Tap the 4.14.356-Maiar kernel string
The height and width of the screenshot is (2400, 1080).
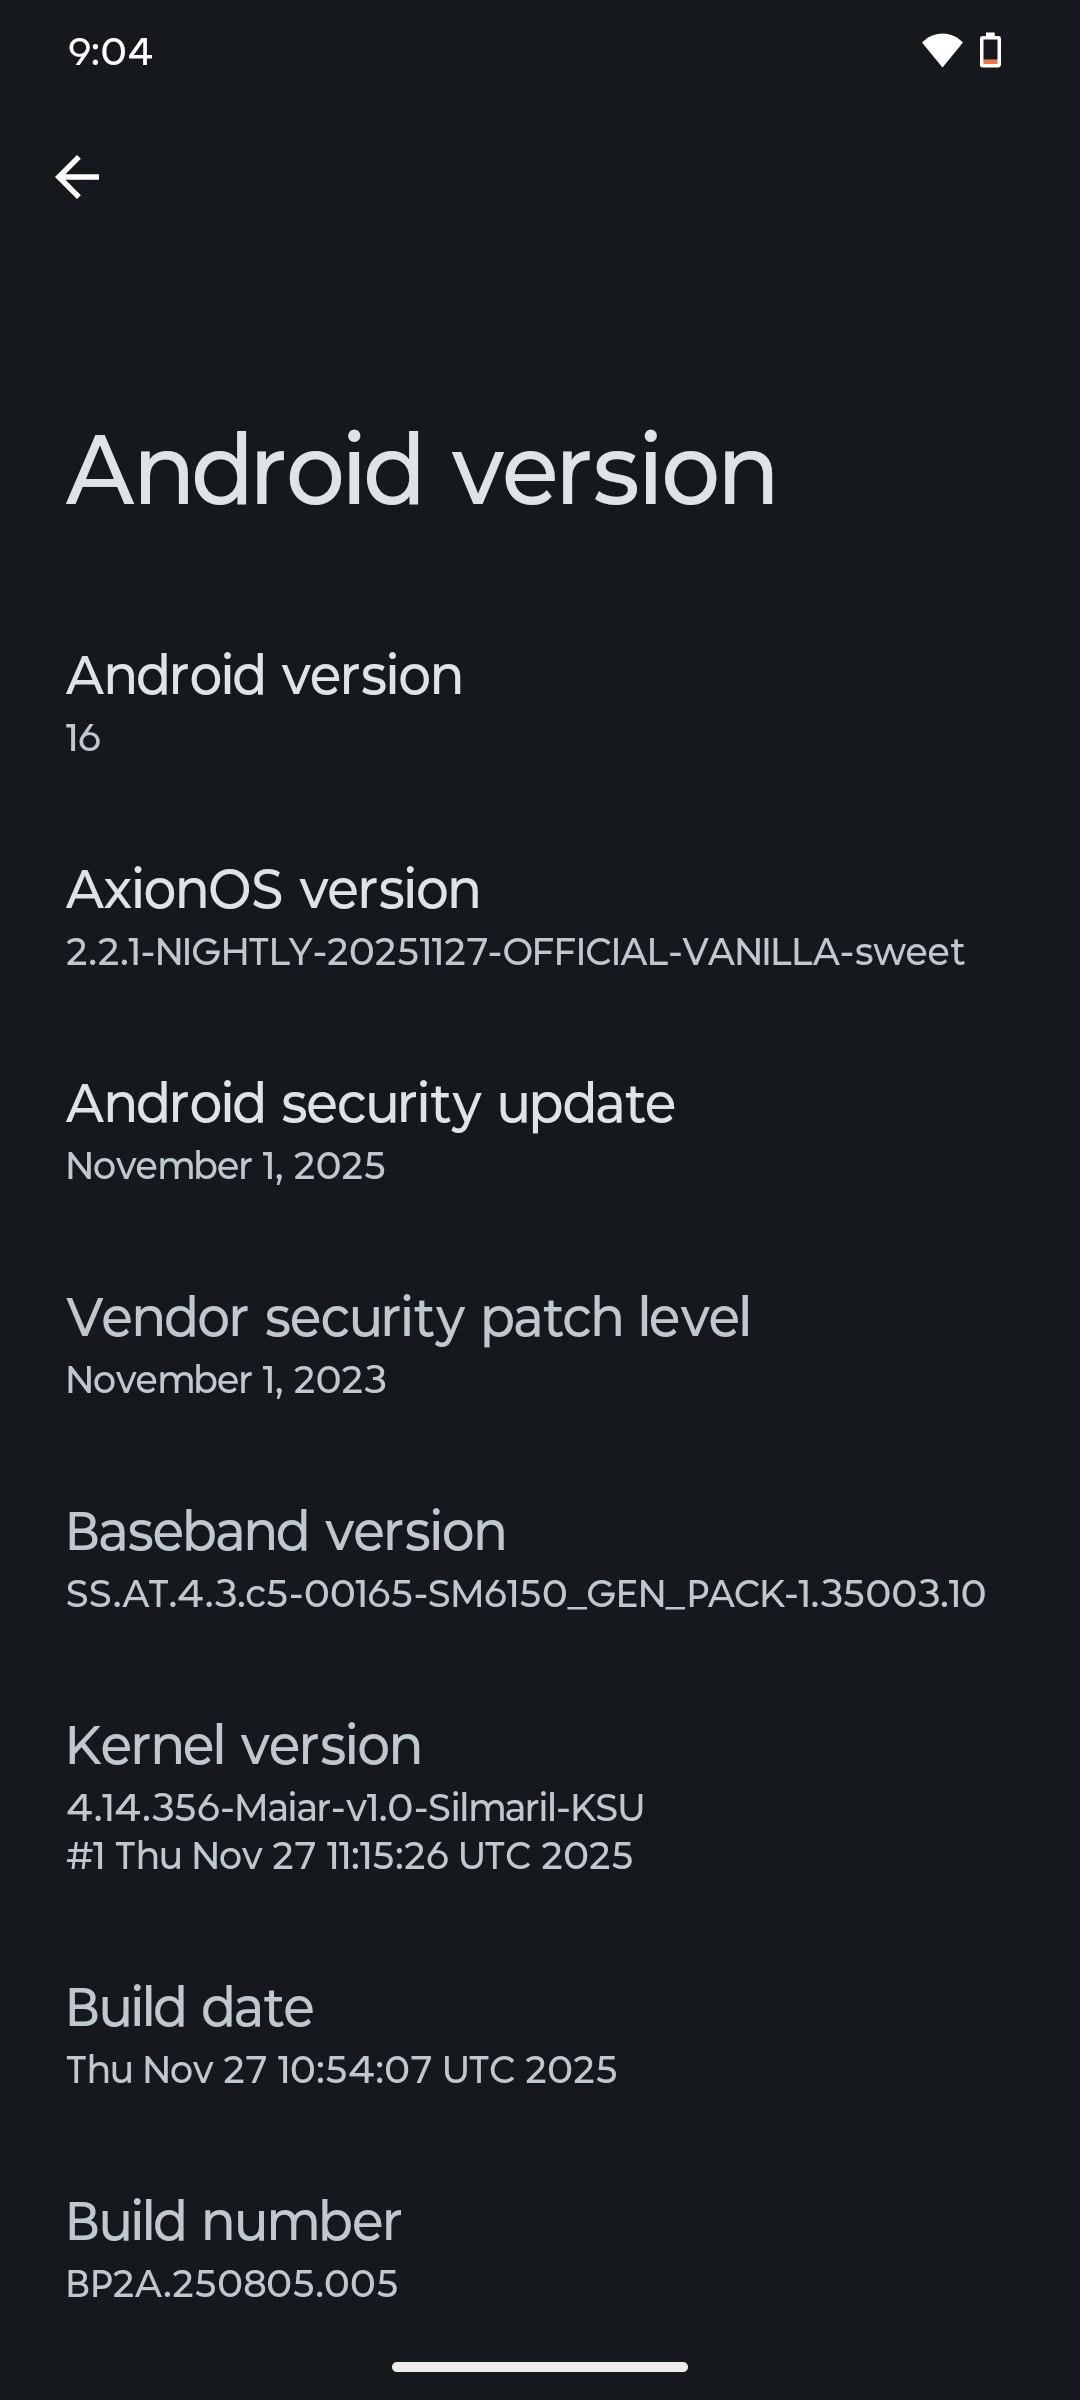pyautogui.click(x=355, y=1808)
